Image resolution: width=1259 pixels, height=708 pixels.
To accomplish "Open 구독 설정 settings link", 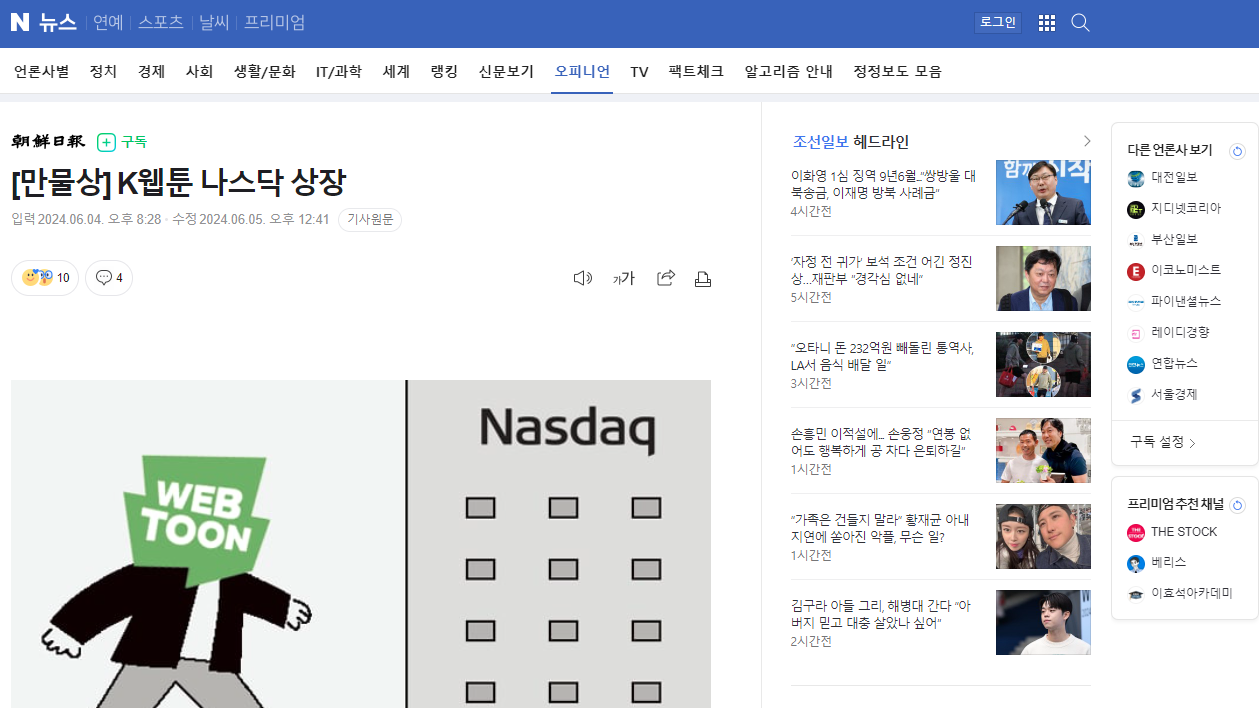I will [1163, 442].
